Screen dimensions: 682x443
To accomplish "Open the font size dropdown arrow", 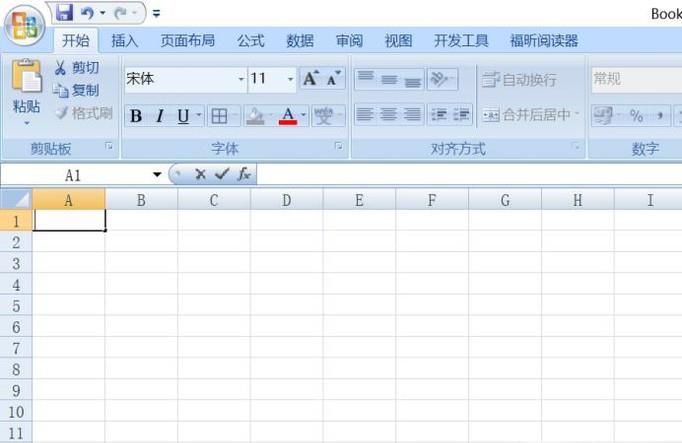I will pos(291,79).
